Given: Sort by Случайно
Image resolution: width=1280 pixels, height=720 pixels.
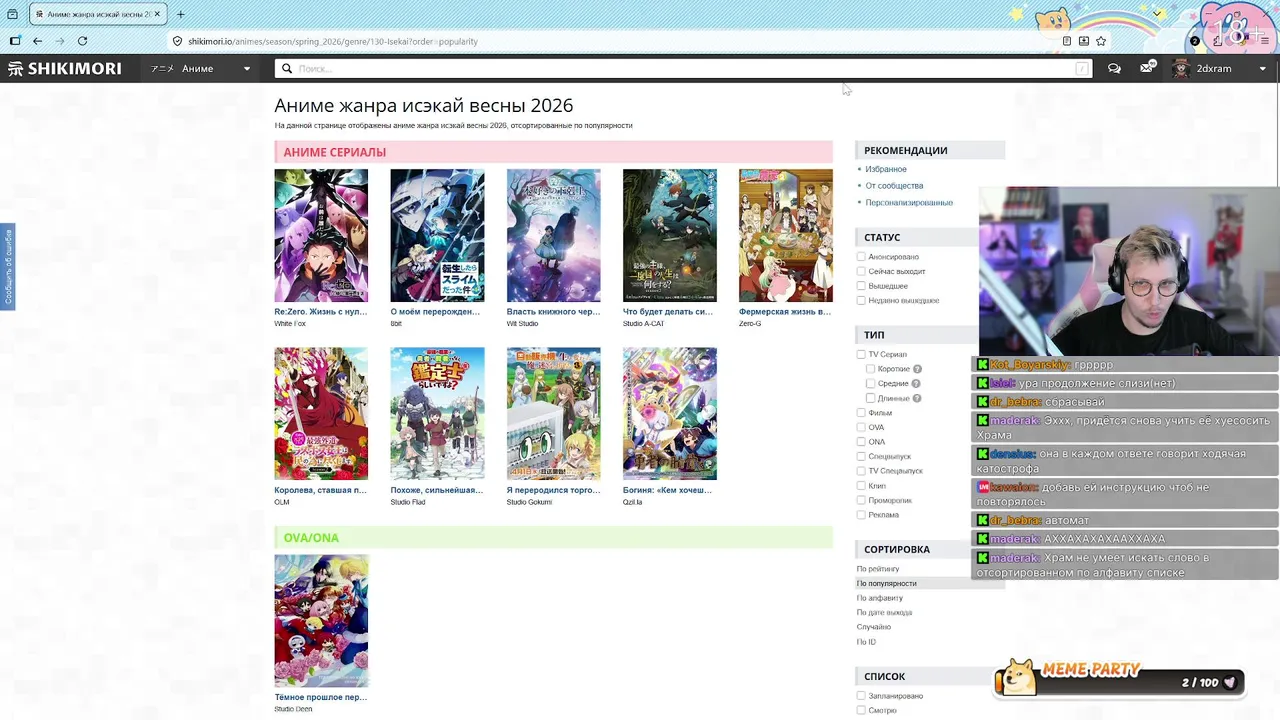Looking at the screenshot, I should coord(874,627).
